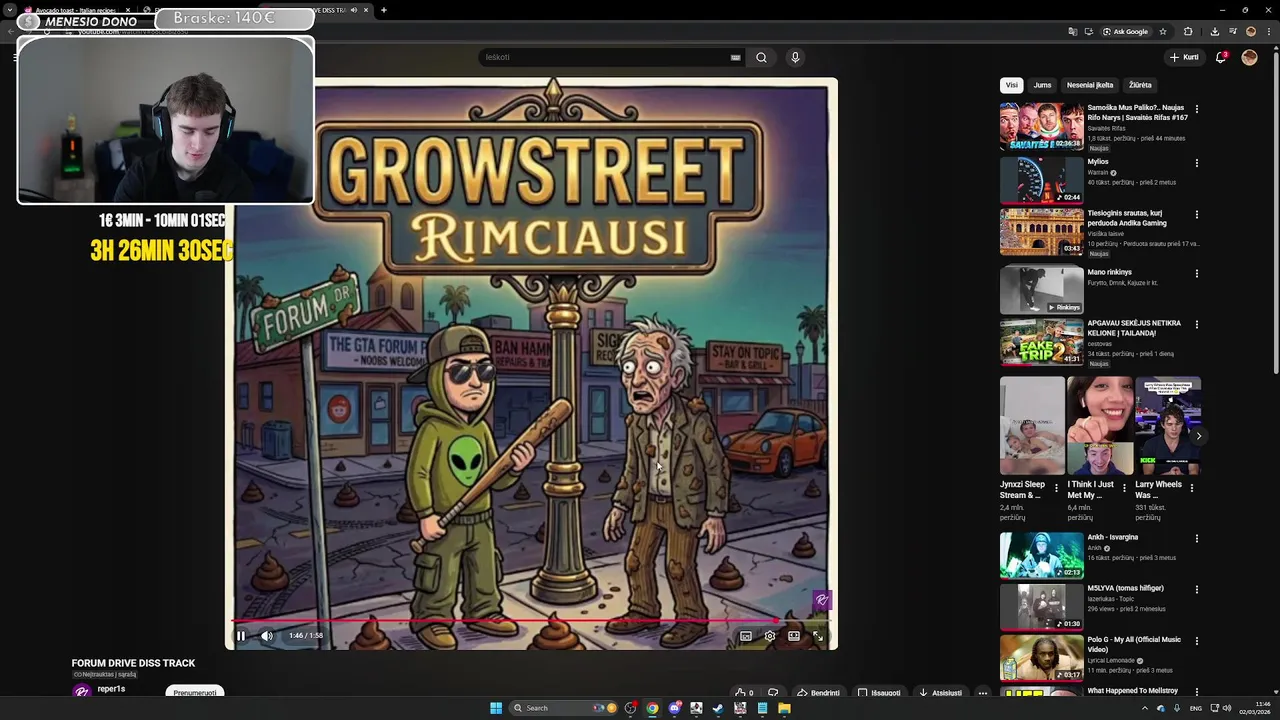This screenshot has width=1280, height=720.
Task: Open File Explorer from the taskbar
Action: click(x=784, y=708)
